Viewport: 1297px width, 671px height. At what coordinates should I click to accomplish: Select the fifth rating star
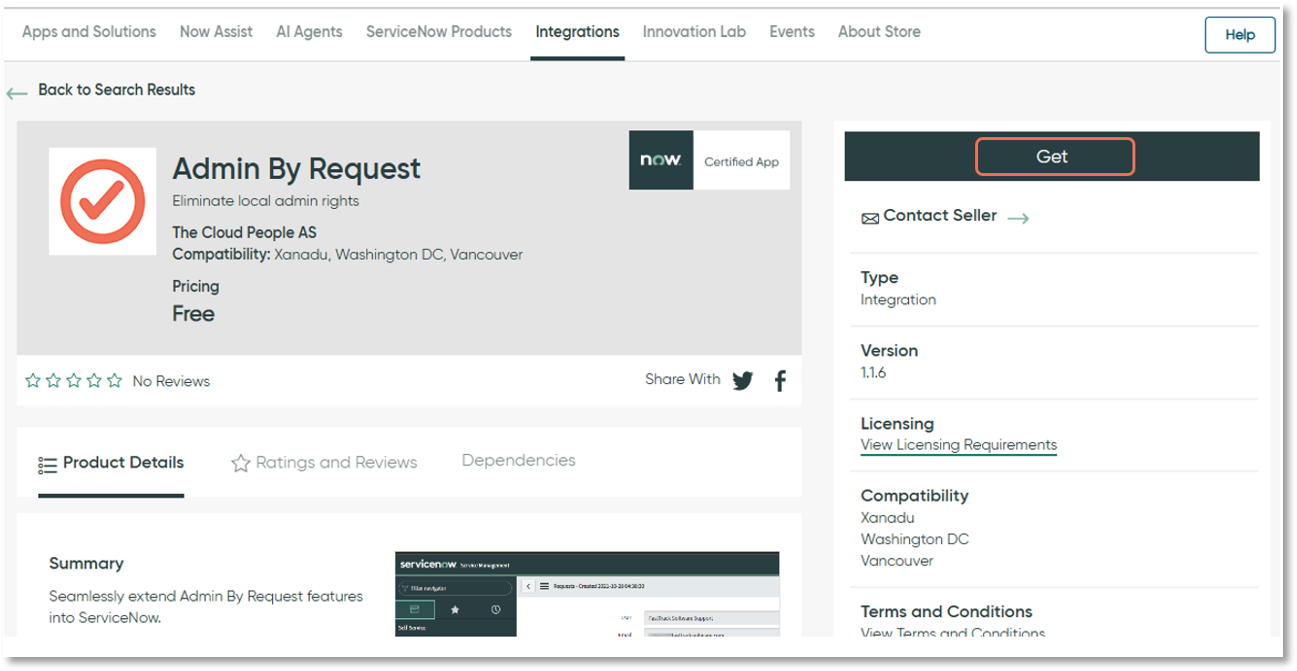pyautogui.click(x=114, y=381)
